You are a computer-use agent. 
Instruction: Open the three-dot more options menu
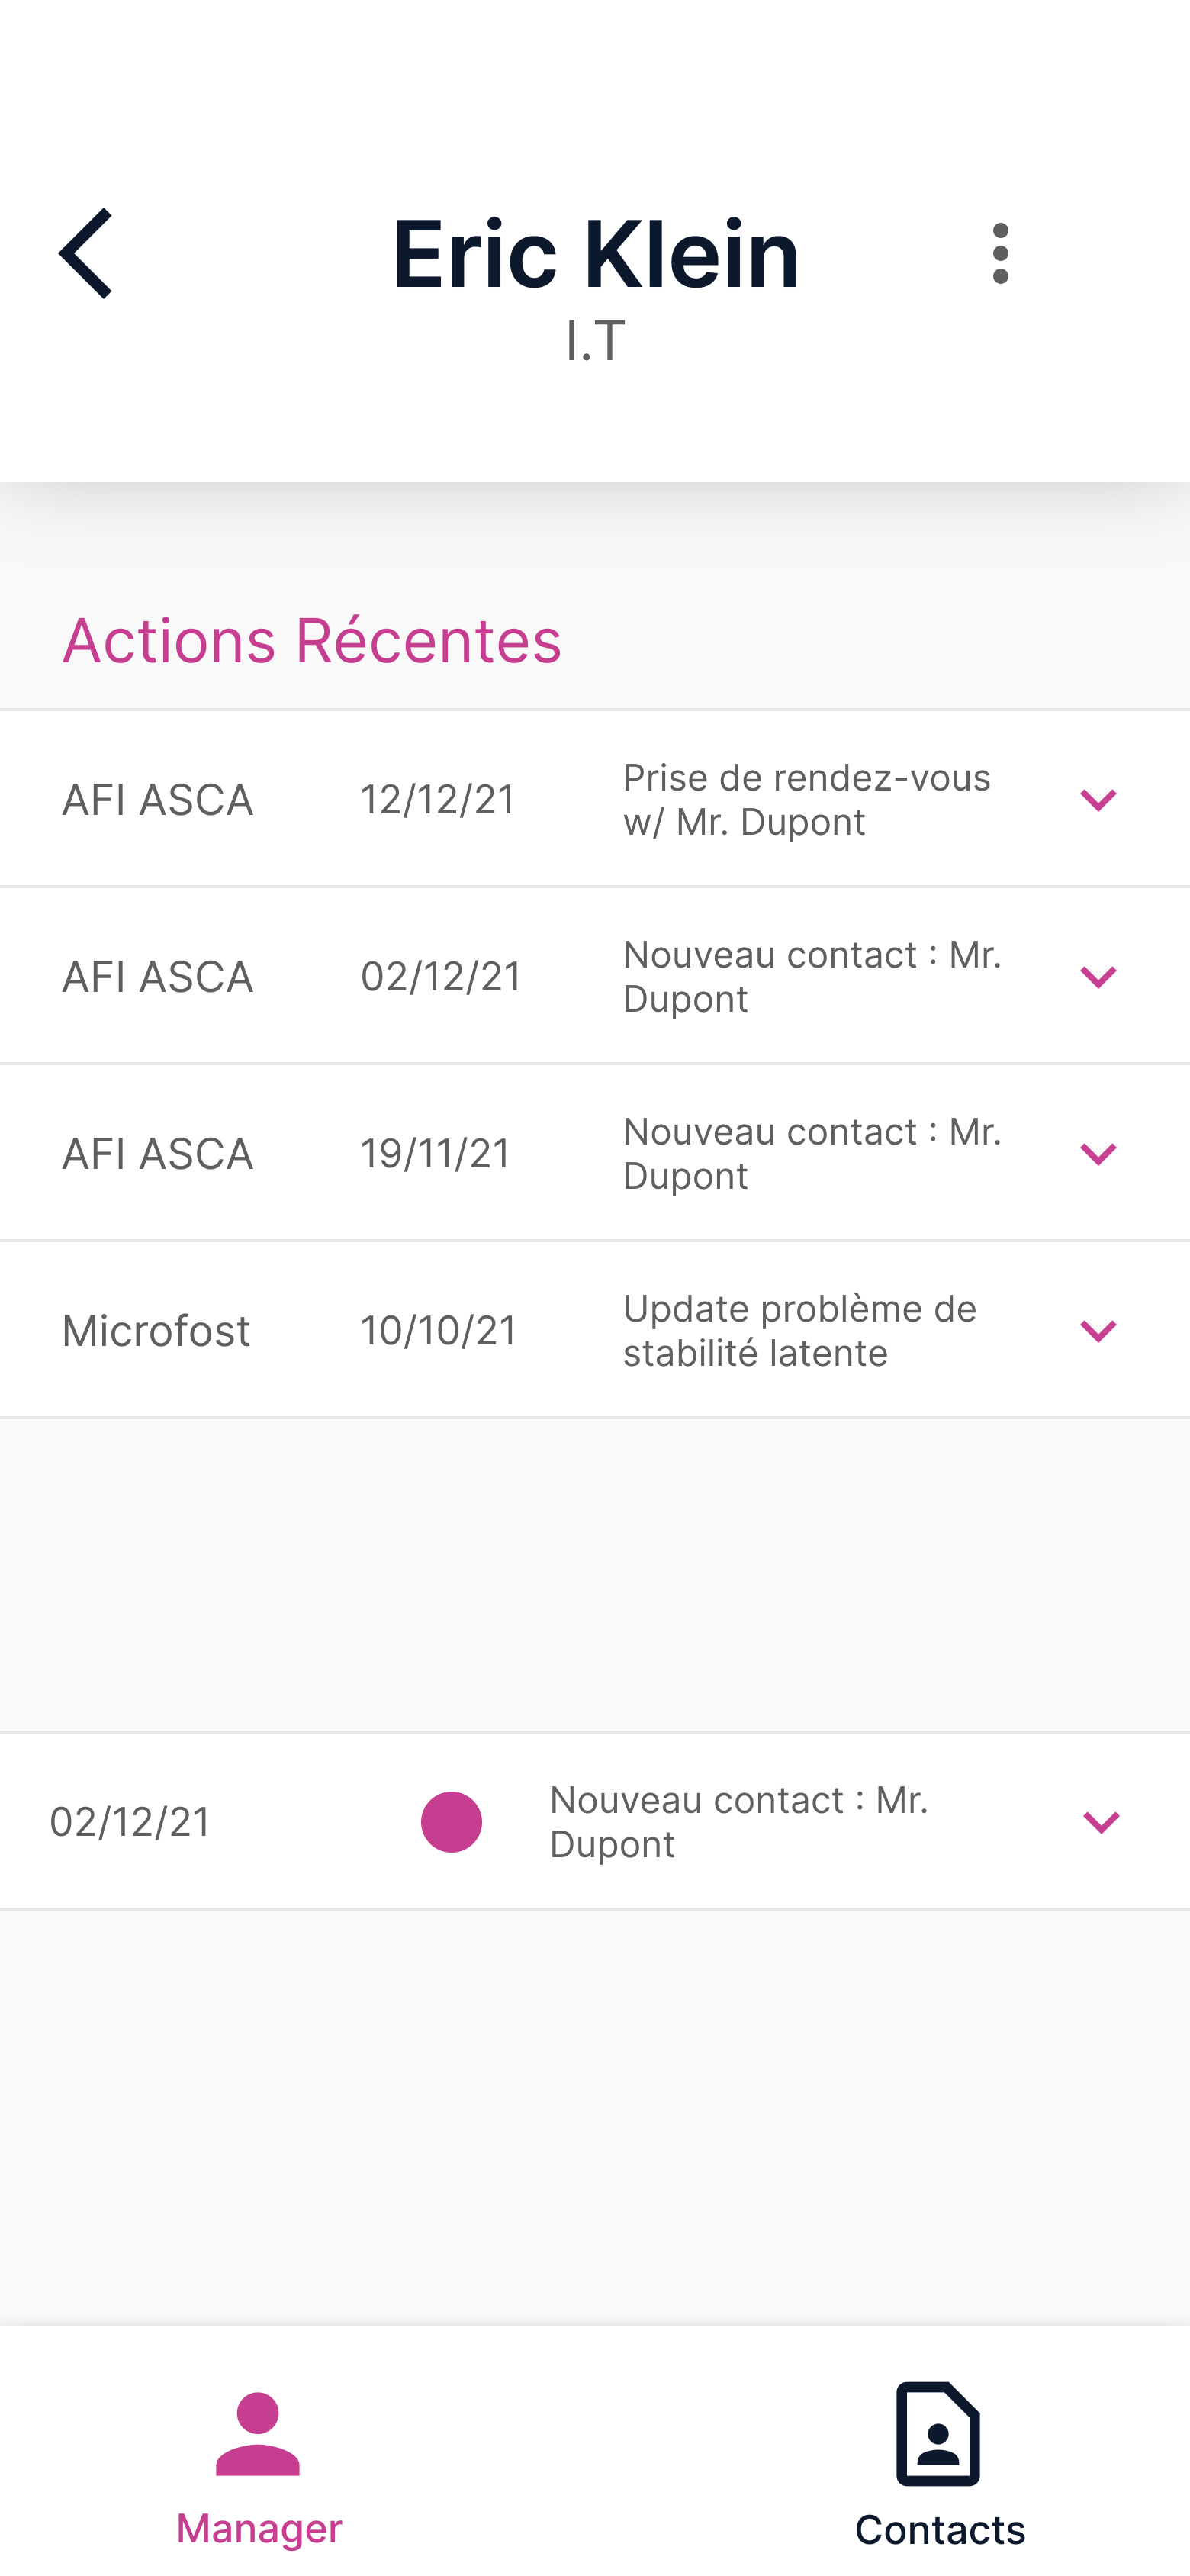point(1000,254)
